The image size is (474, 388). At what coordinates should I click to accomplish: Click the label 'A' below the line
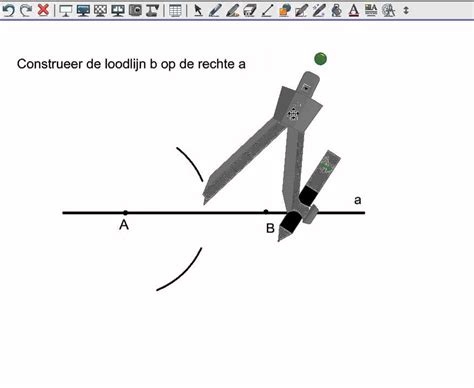[x=124, y=225]
